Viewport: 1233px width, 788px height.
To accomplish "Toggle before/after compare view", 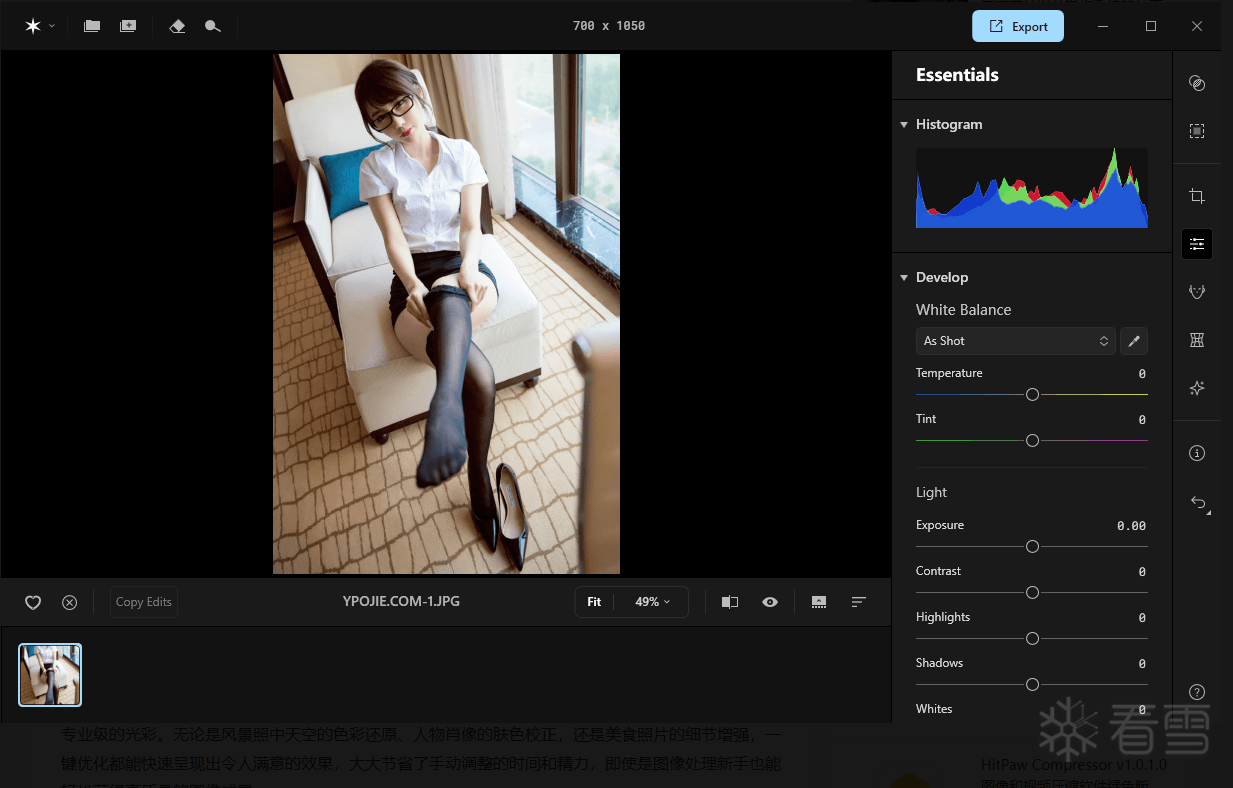I will [x=730, y=602].
